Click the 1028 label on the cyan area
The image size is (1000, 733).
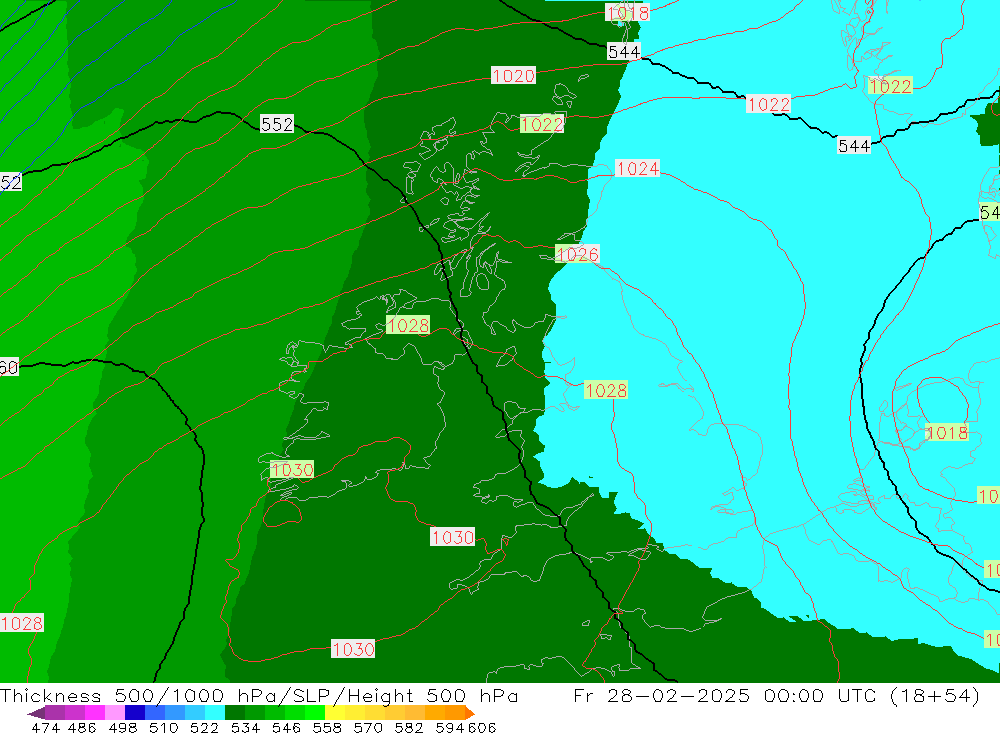pyautogui.click(x=606, y=390)
